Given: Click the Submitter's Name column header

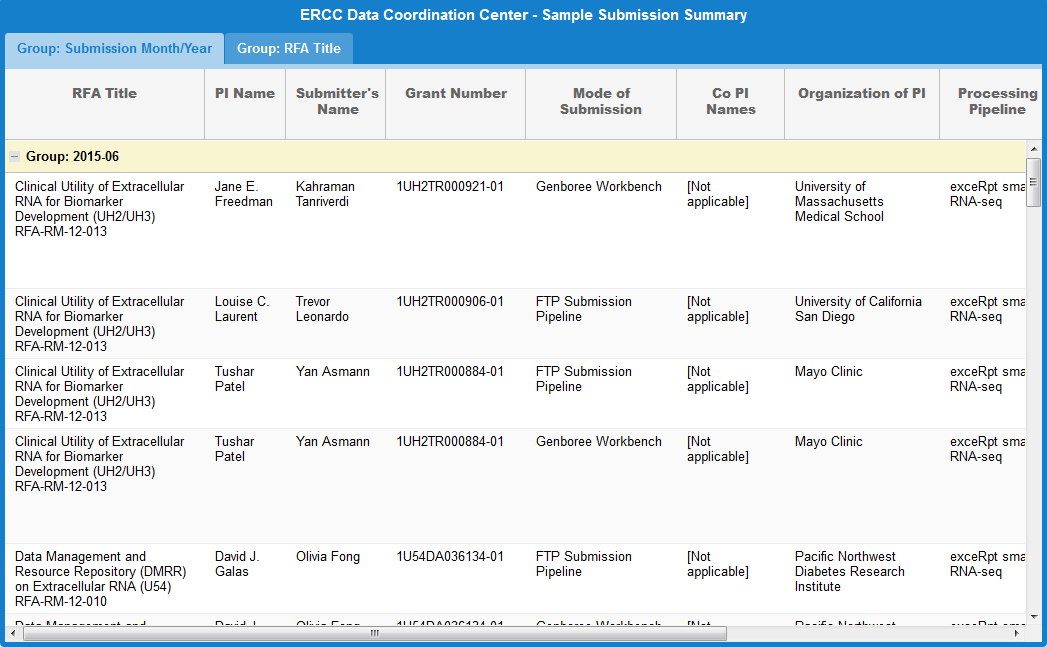Looking at the screenshot, I should coord(337,102).
